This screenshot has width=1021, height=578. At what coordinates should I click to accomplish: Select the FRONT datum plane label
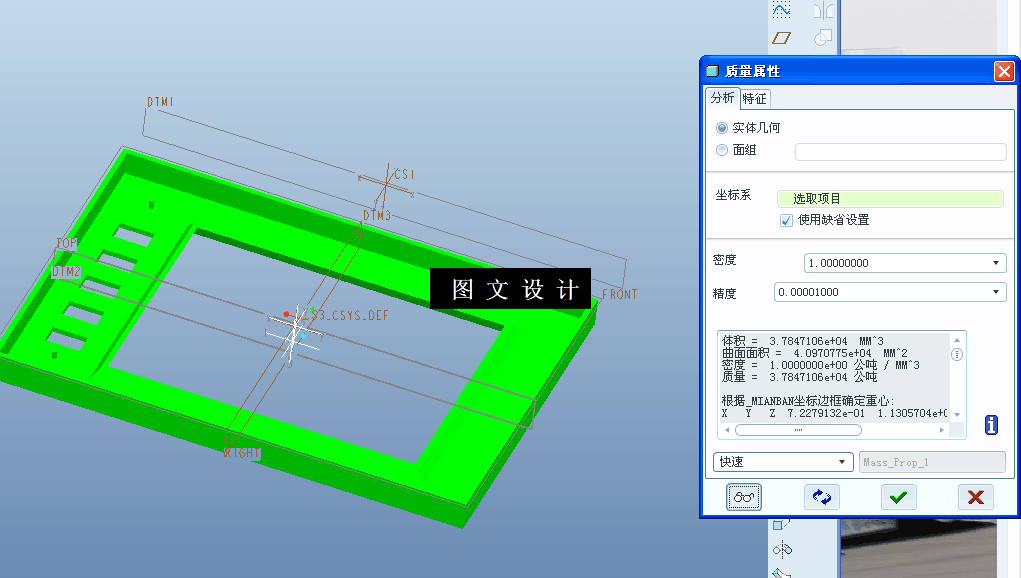(620, 295)
